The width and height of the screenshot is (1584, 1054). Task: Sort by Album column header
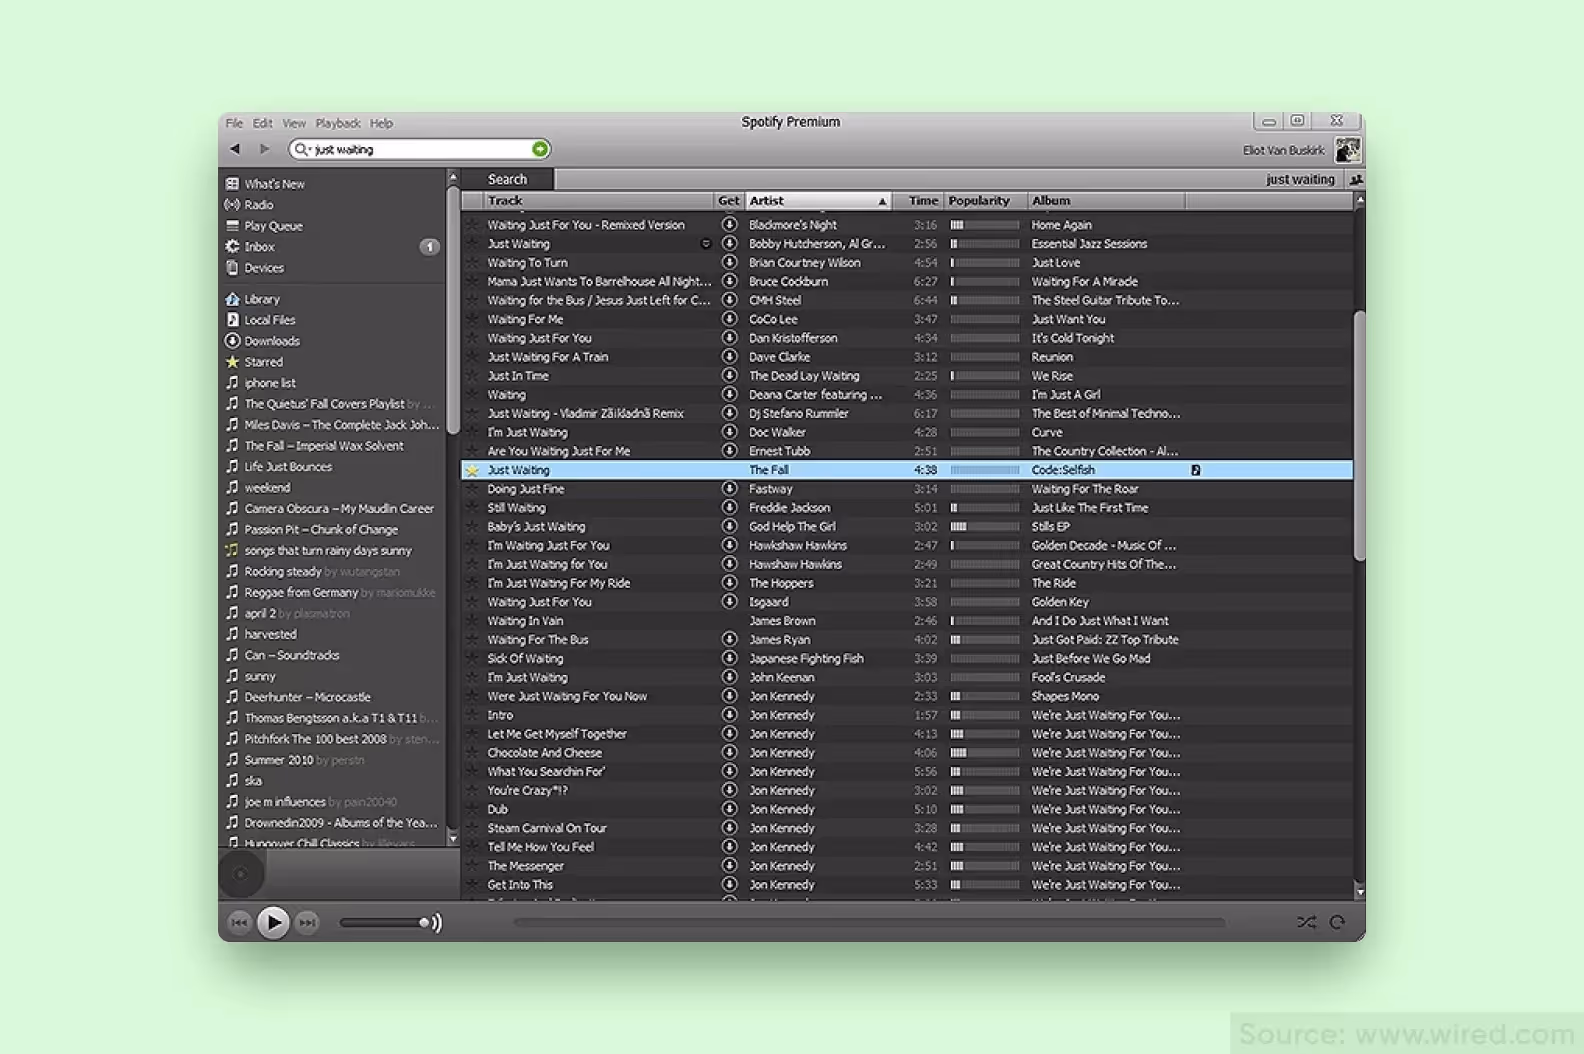point(1106,201)
